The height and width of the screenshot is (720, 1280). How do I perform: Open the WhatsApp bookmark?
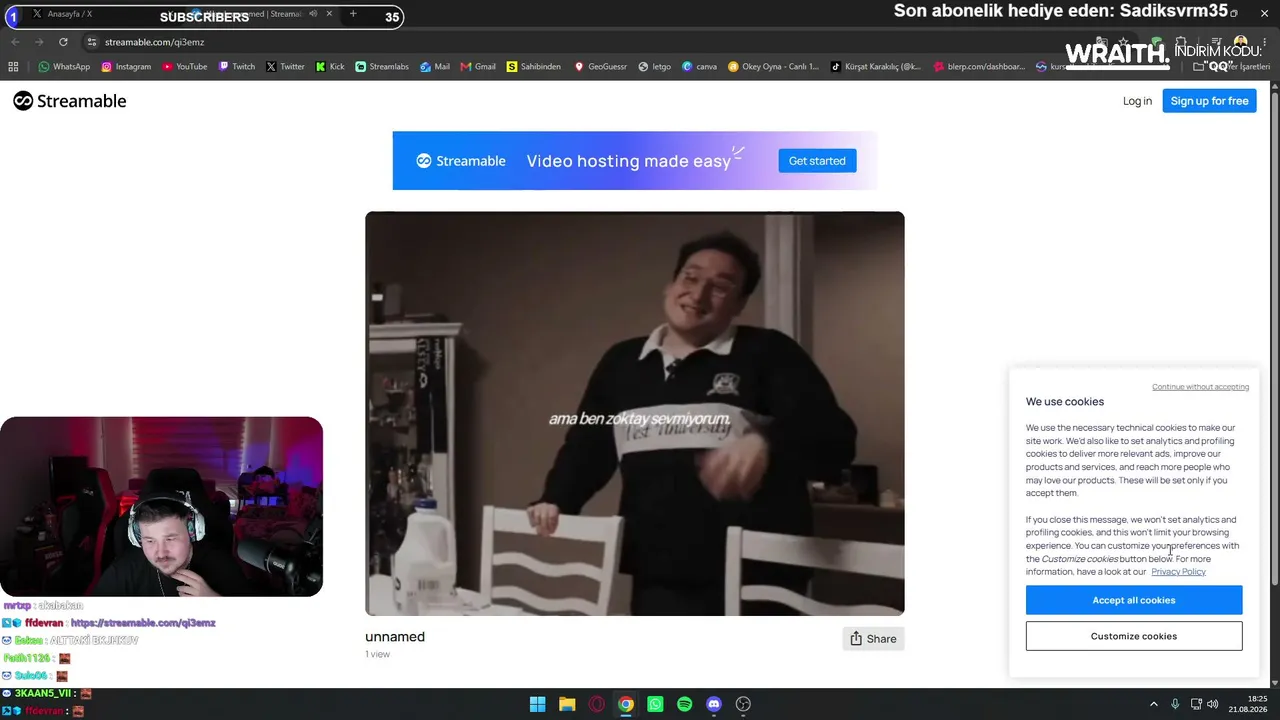[x=64, y=67]
